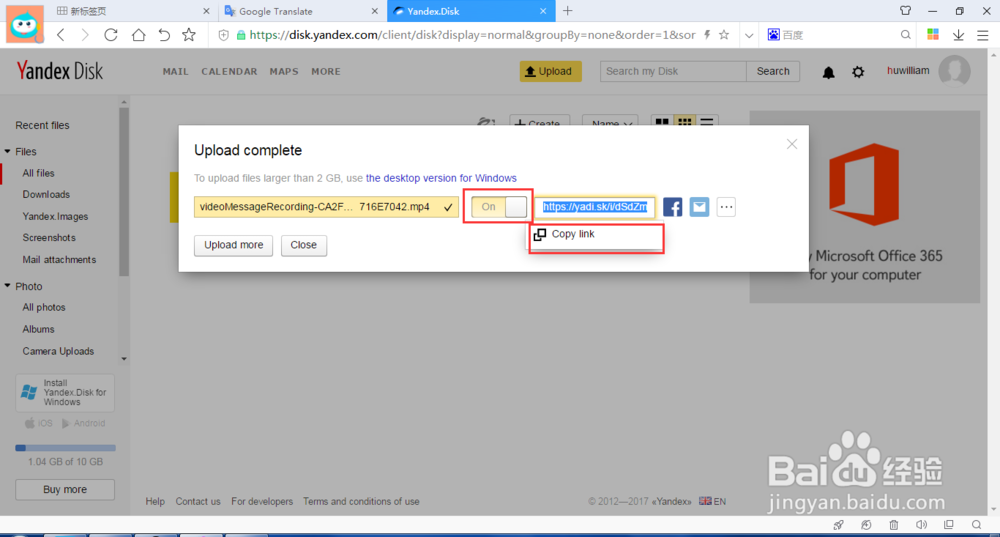This screenshot has height=537, width=1000.
Task: Click the browser back arrow
Action: click(x=61, y=35)
